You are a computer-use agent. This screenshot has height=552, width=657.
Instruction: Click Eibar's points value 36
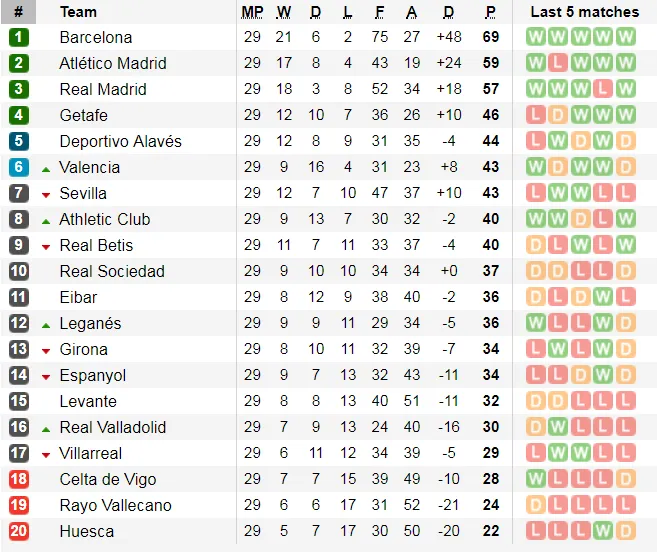coord(490,297)
